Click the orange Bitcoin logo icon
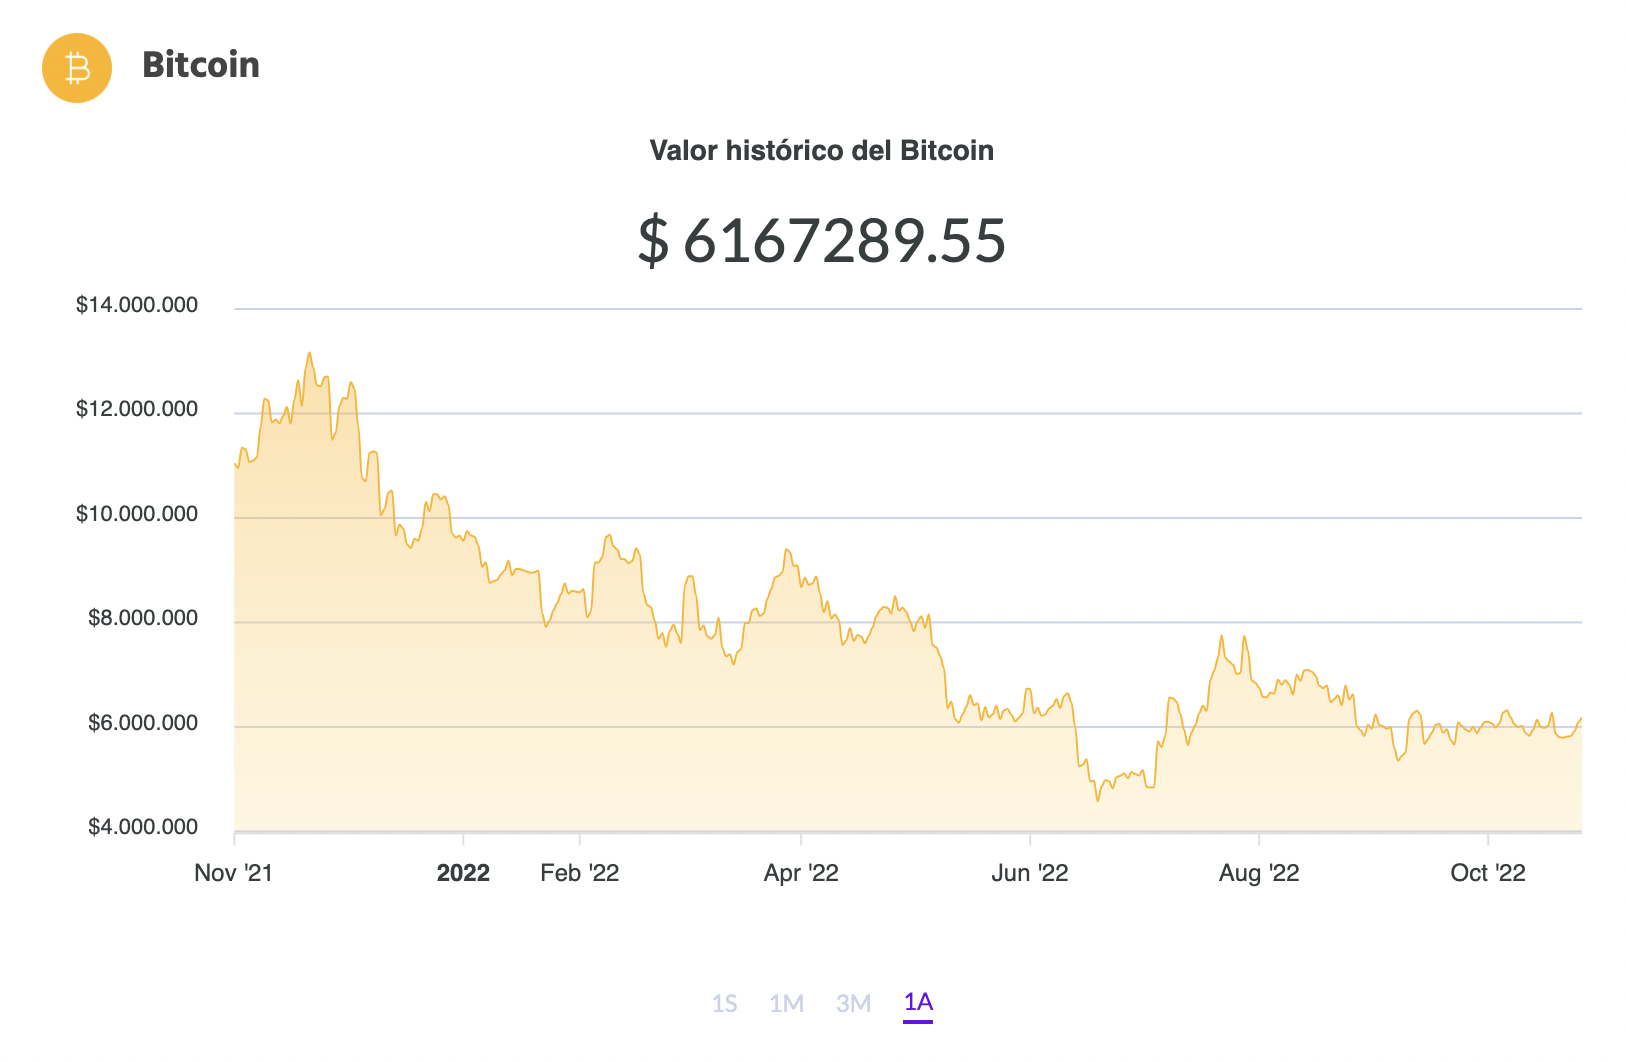1626x1062 pixels. [77, 68]
